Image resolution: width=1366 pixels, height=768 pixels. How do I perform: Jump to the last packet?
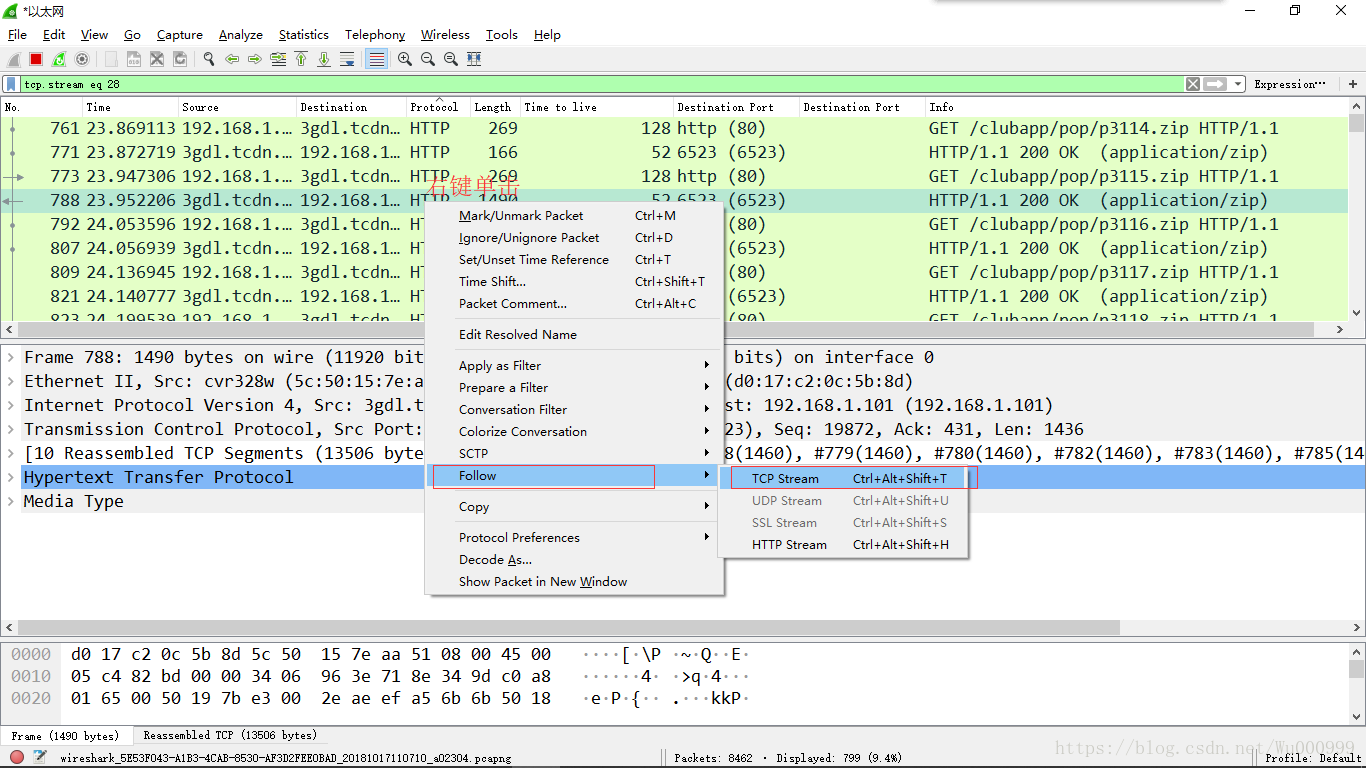[x=324, y=59]
